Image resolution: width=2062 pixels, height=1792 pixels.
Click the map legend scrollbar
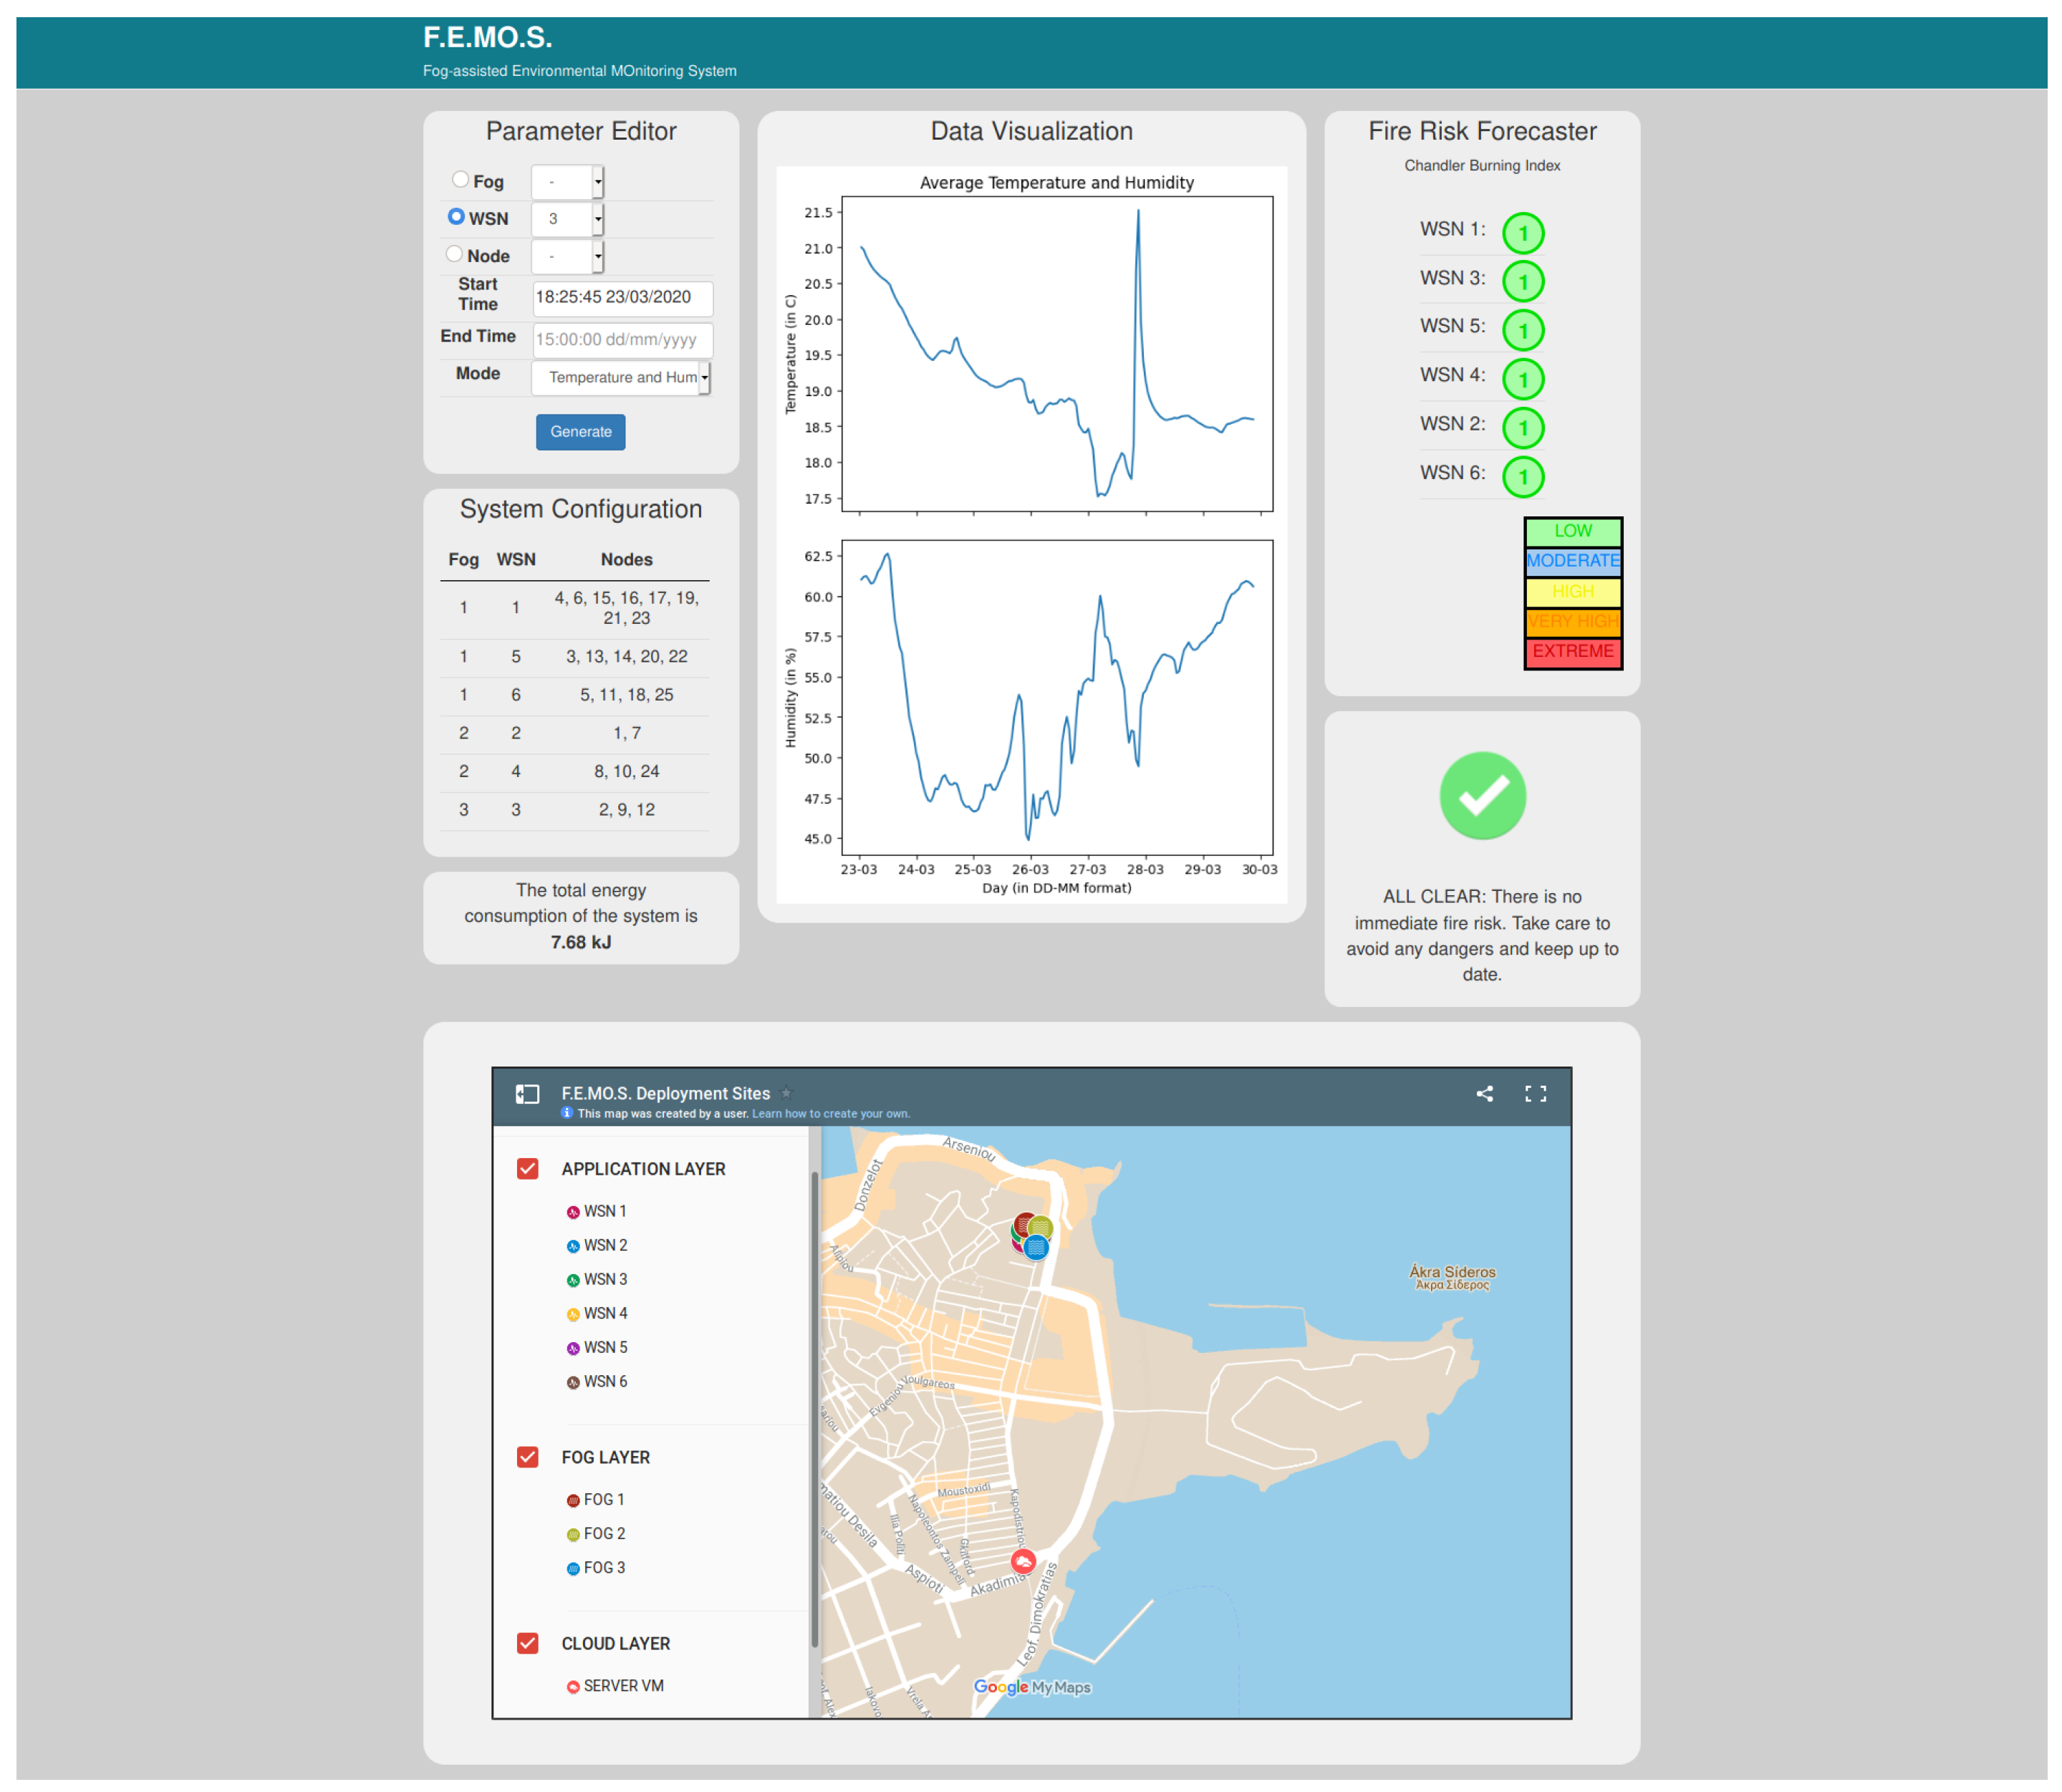[814, 1410]
